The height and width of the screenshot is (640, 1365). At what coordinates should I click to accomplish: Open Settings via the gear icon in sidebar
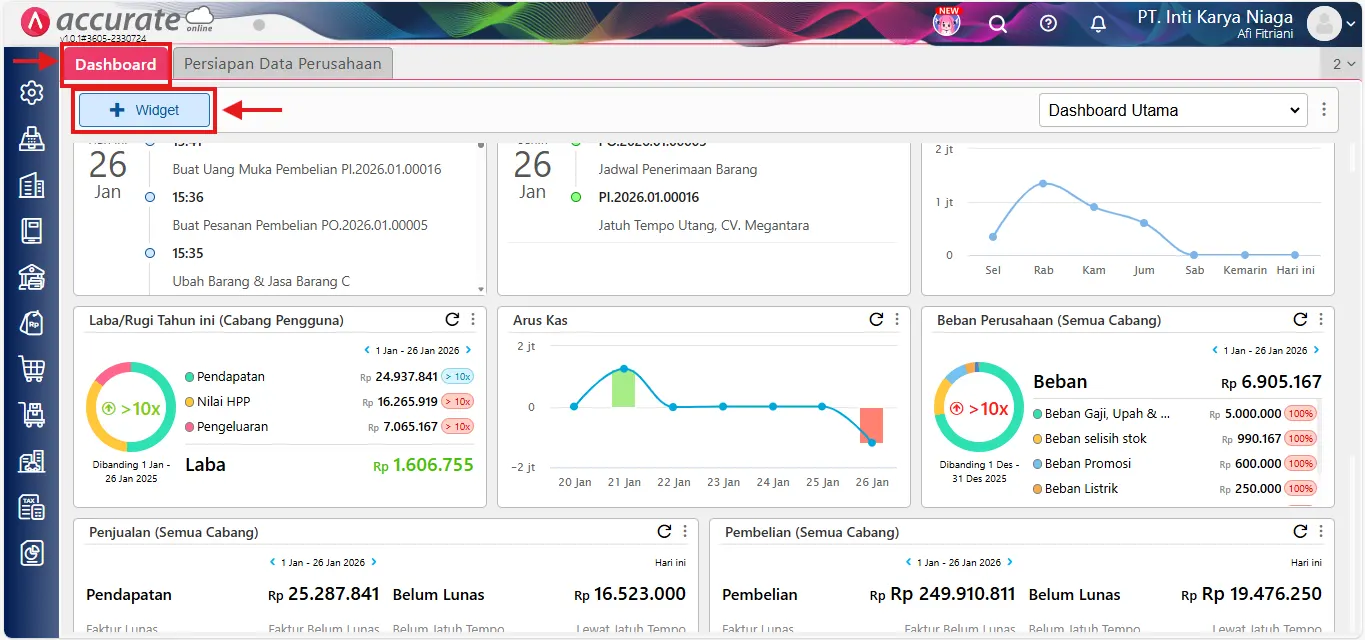(x=31, y=92)
